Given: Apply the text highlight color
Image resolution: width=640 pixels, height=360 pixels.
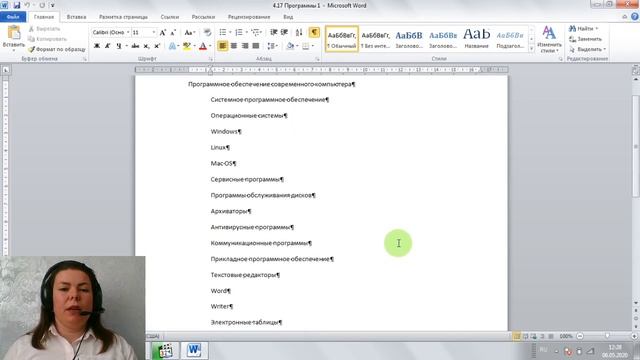Looking at the screenshot, I should point(187,46).
